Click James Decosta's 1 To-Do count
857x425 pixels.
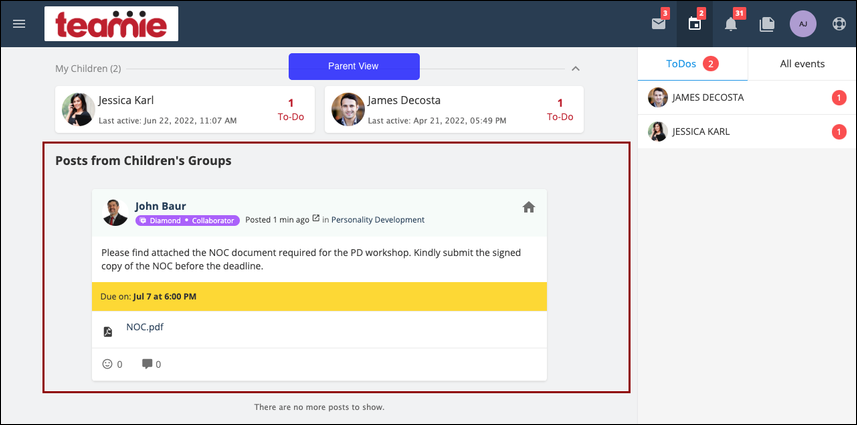pos(560,109)
